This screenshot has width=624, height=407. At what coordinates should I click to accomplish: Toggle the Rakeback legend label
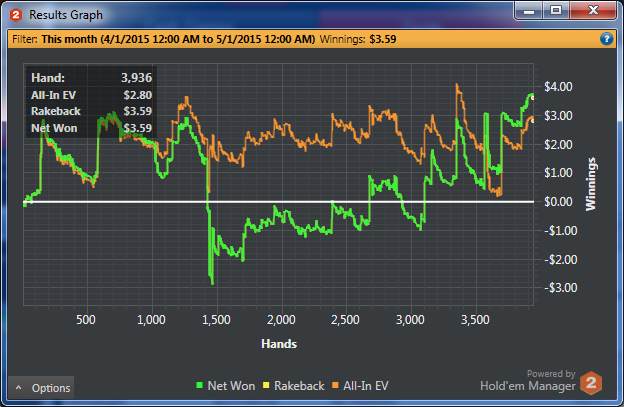pyautogui.click(x=299, y=386)
